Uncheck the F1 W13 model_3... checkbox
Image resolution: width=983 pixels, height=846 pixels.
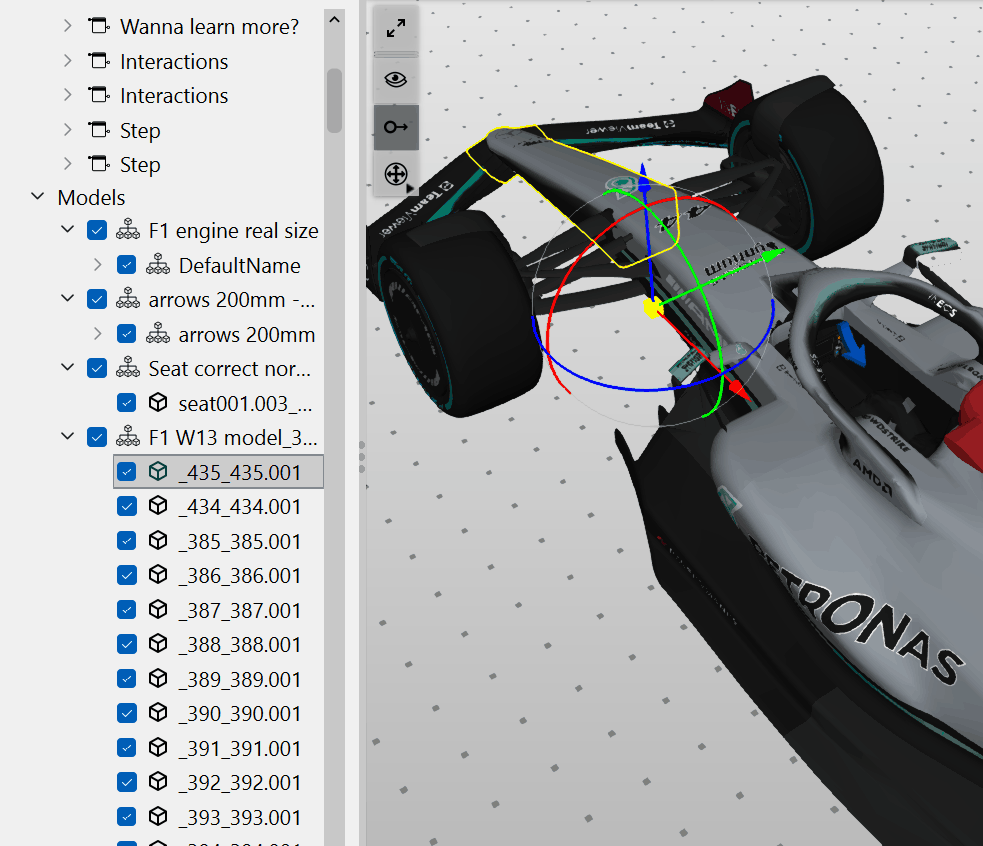click(97, 437)
